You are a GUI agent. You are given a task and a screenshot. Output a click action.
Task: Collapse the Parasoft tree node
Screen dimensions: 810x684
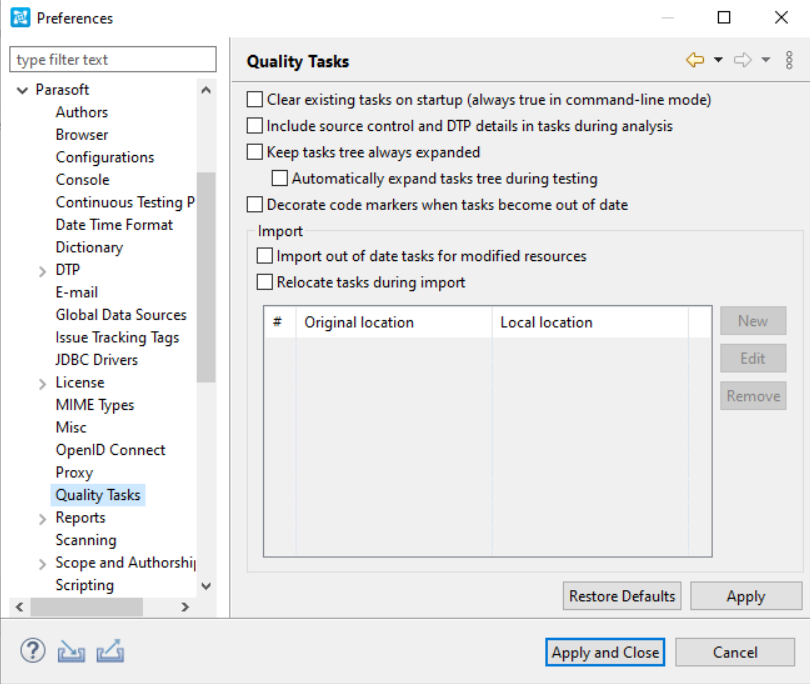[x=22, y=90]
